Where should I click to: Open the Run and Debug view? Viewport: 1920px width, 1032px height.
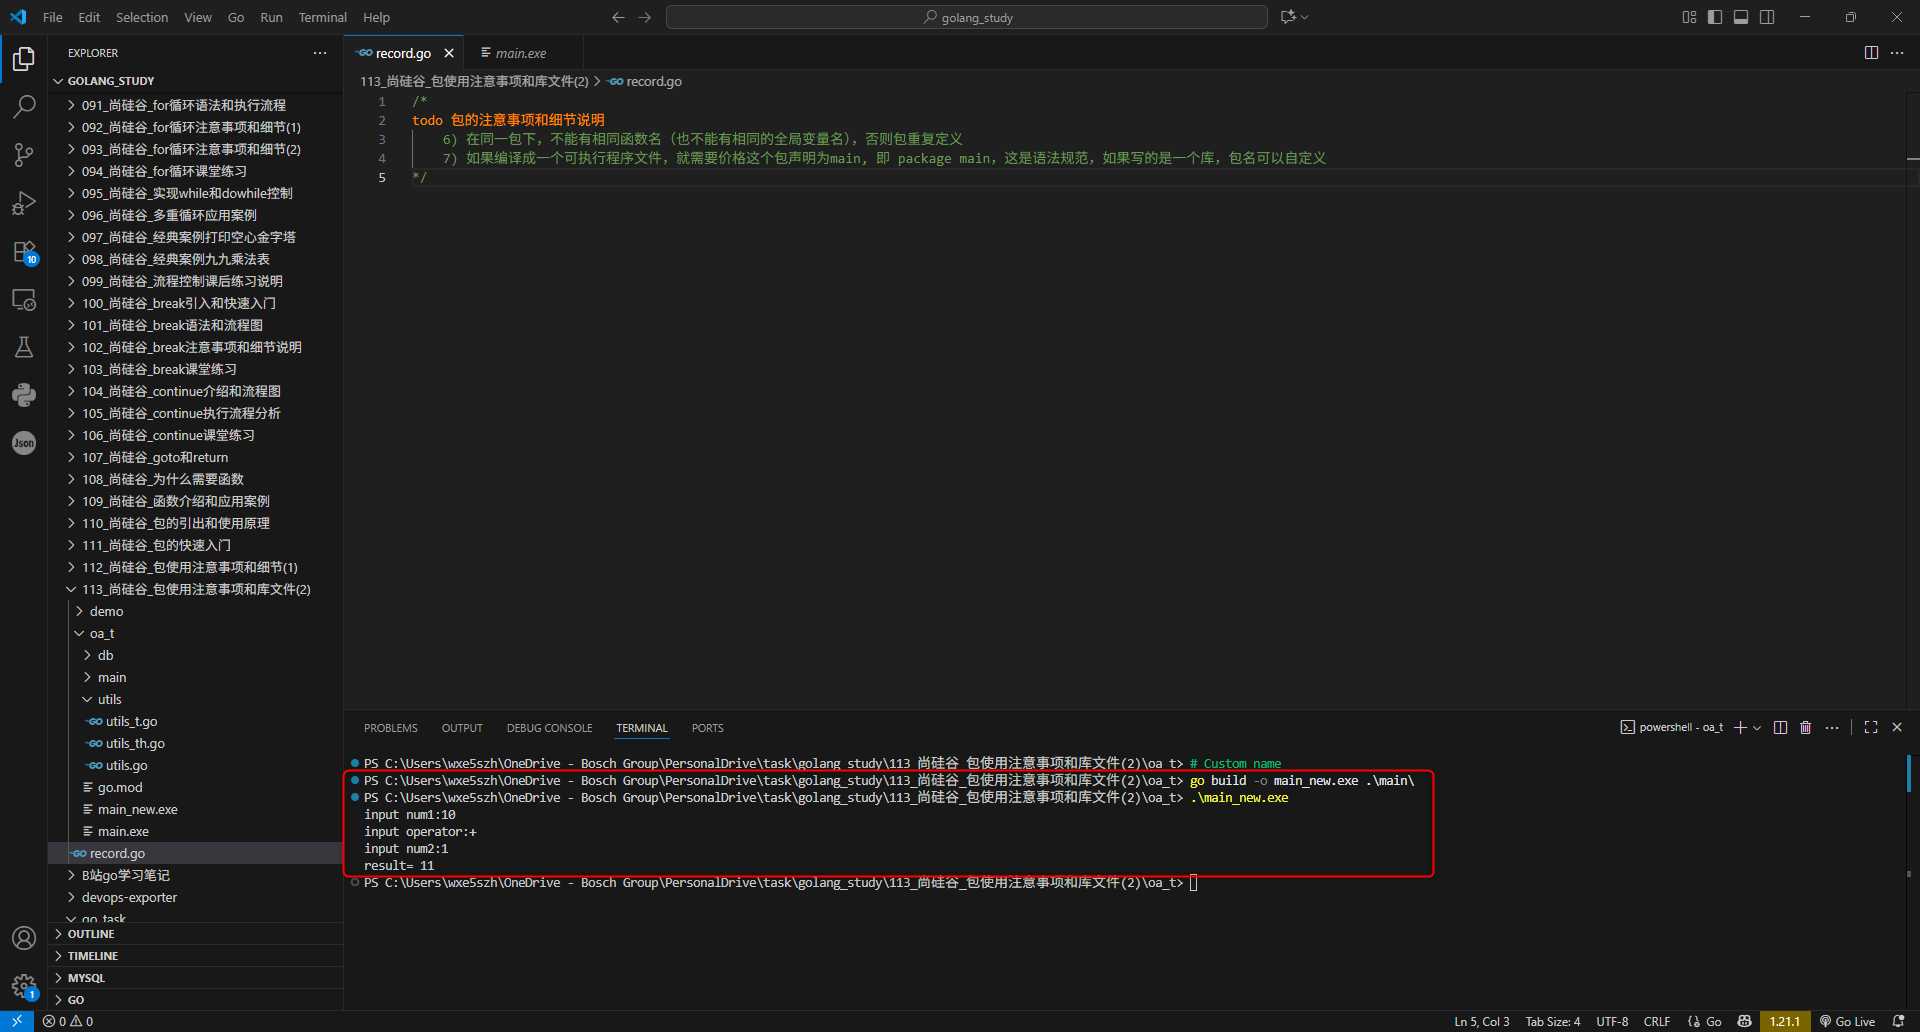point(24,203)
